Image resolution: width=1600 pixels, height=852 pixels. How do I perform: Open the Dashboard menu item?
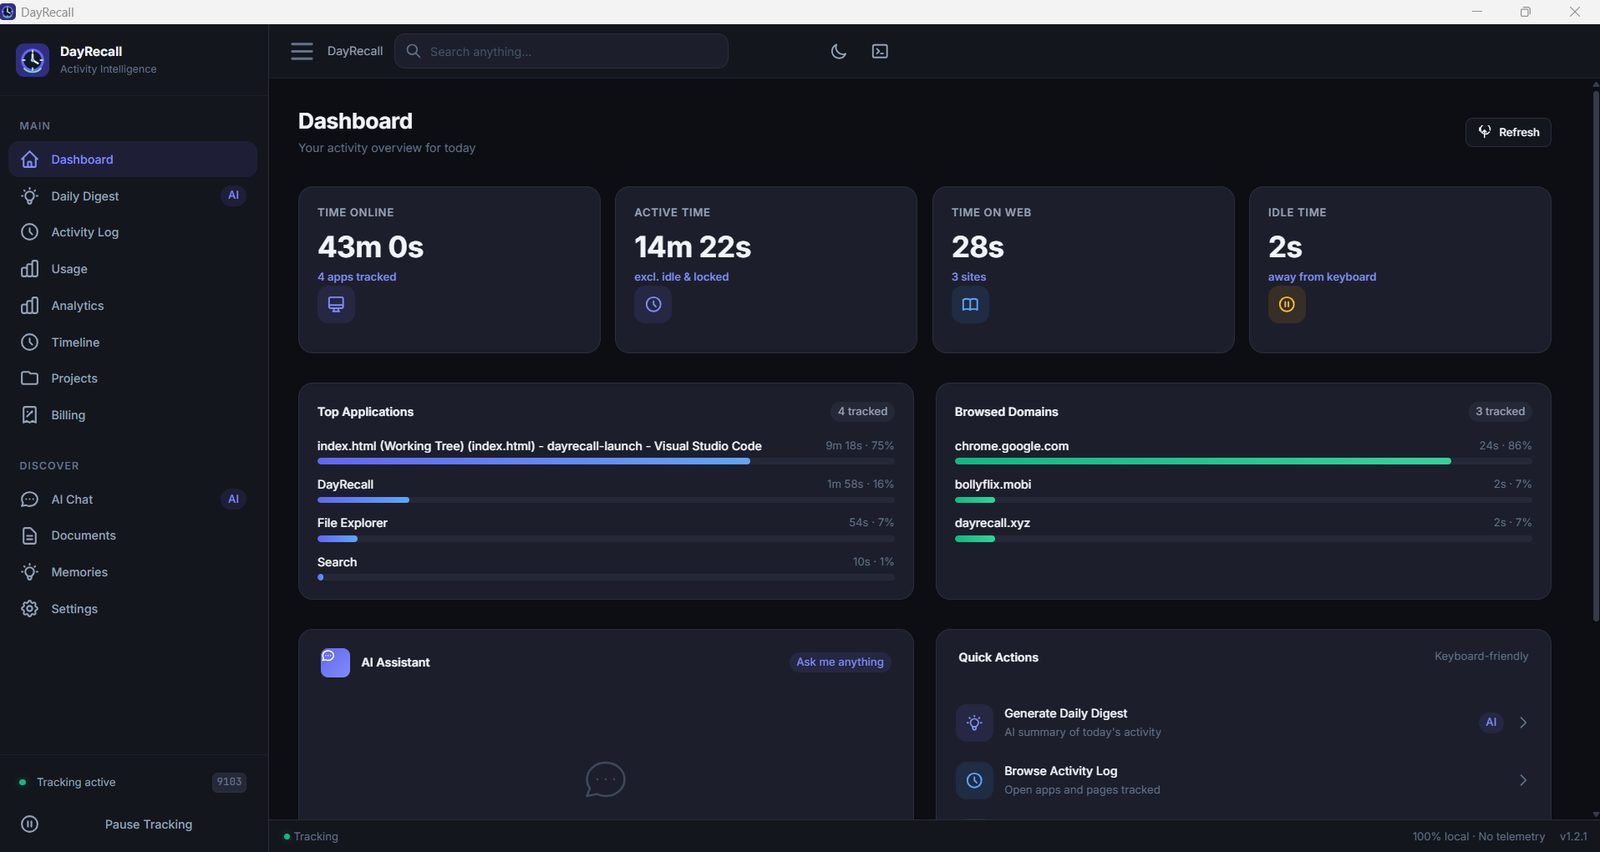tap(133, 159)
